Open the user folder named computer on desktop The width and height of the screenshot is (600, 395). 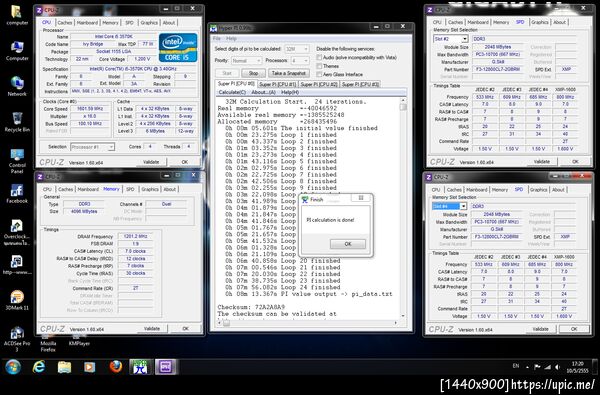pos(17,15)
